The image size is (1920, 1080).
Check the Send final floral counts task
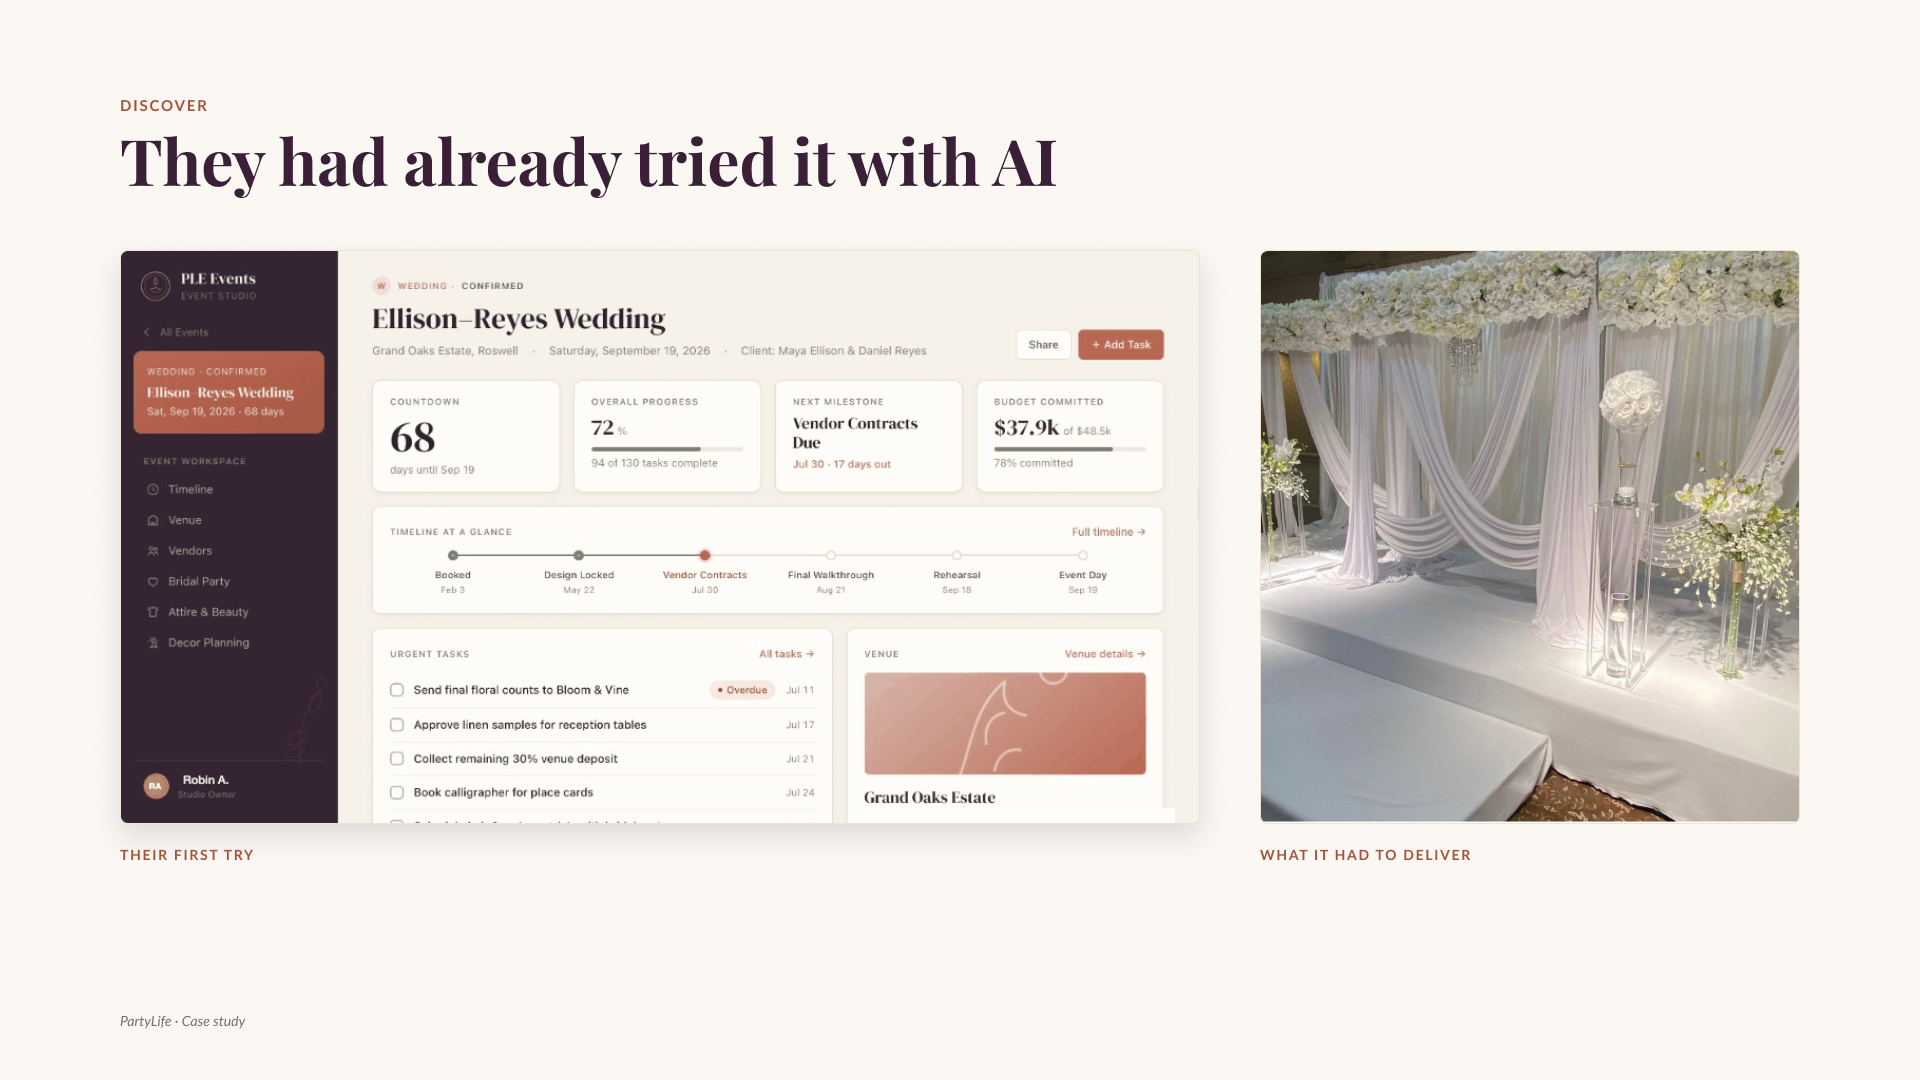(x=397, y=690)
